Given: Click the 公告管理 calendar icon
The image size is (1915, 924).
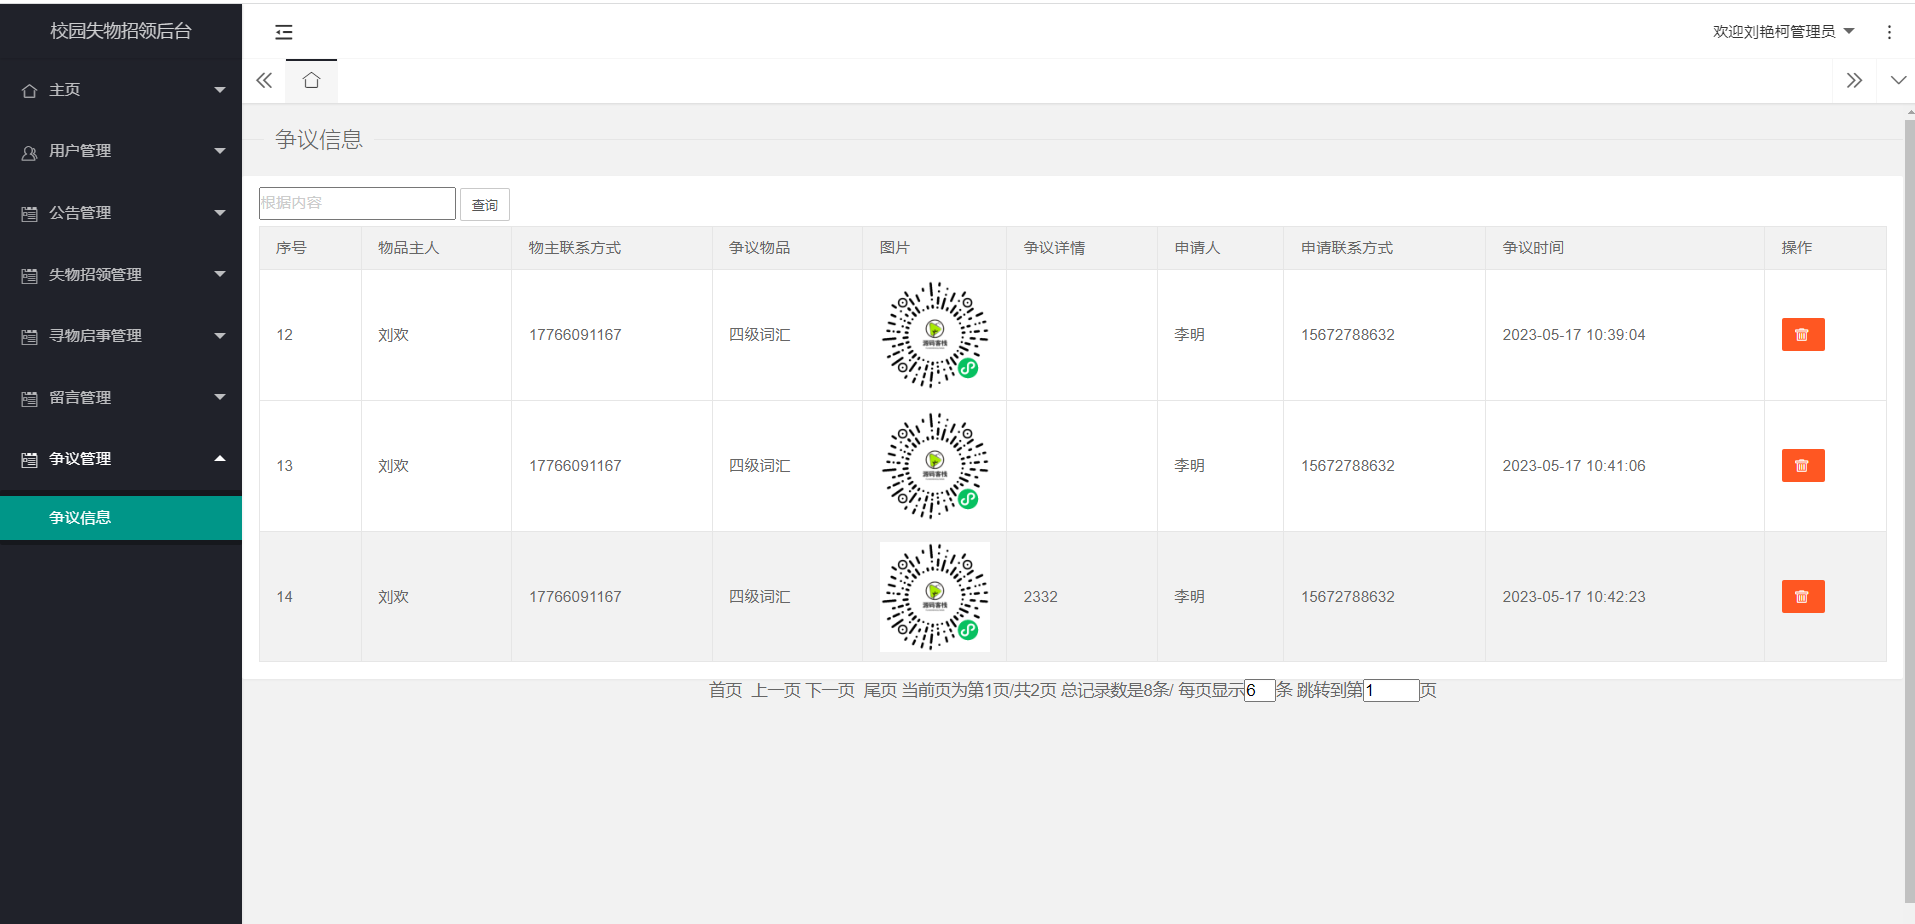Looking at the screenshot, I should click(29, 214).
